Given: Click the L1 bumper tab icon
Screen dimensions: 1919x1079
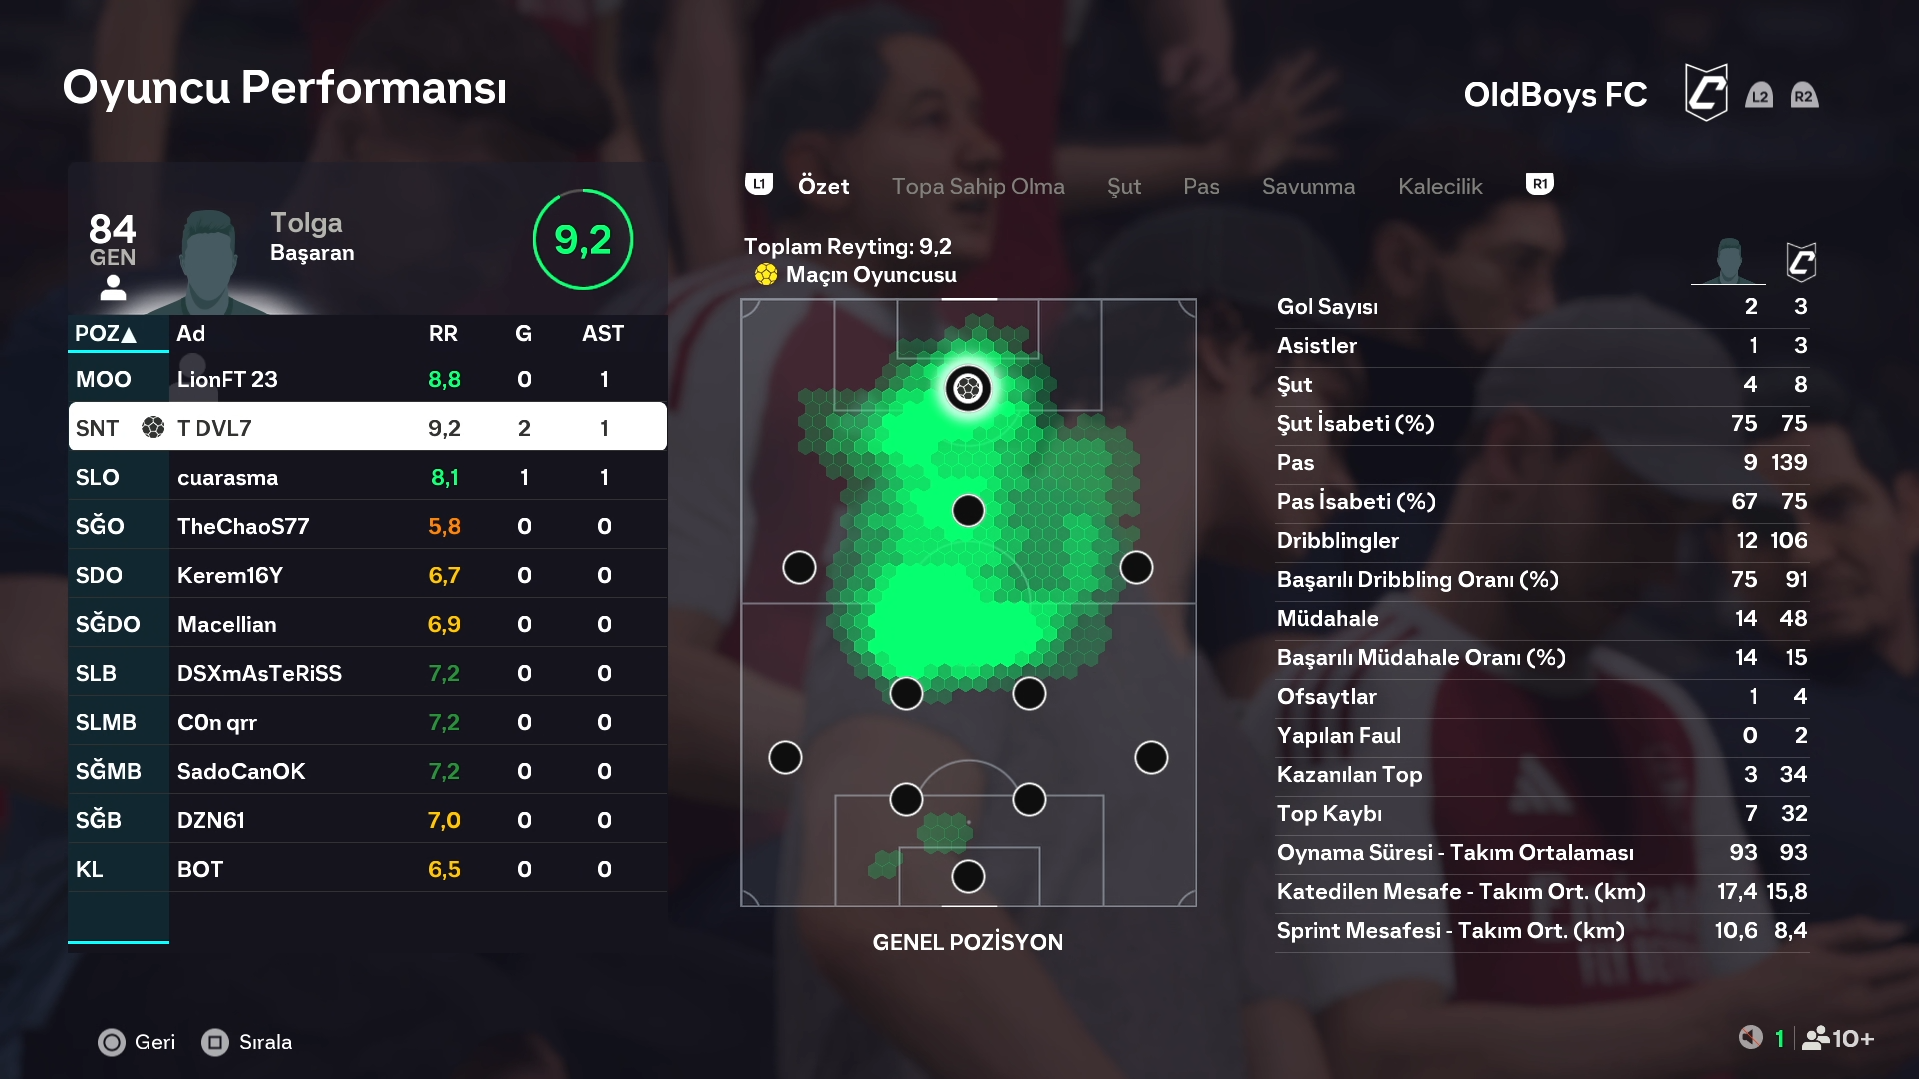Looking at the screenshot, I should (759, 185).
